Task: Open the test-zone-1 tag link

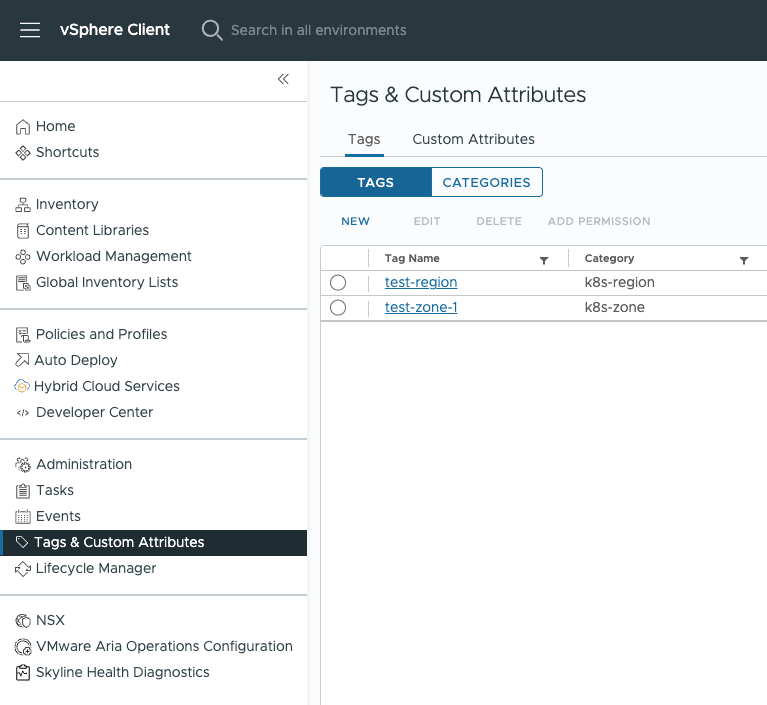Action: 421,308
